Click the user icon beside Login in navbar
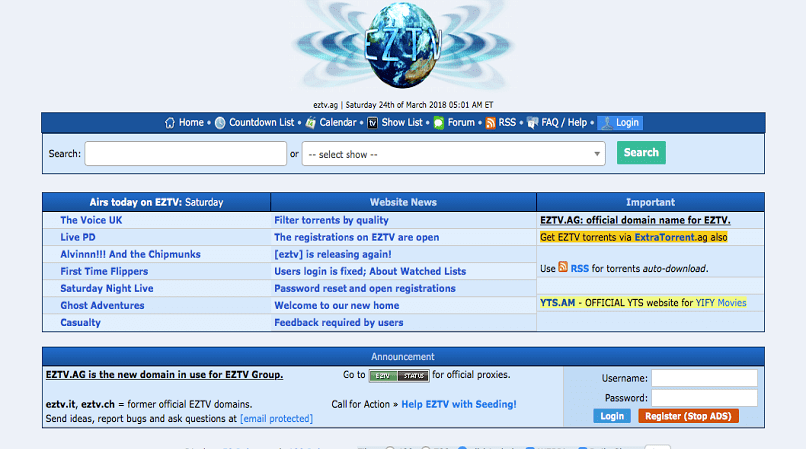806x449 pixels. coord(607,123)
